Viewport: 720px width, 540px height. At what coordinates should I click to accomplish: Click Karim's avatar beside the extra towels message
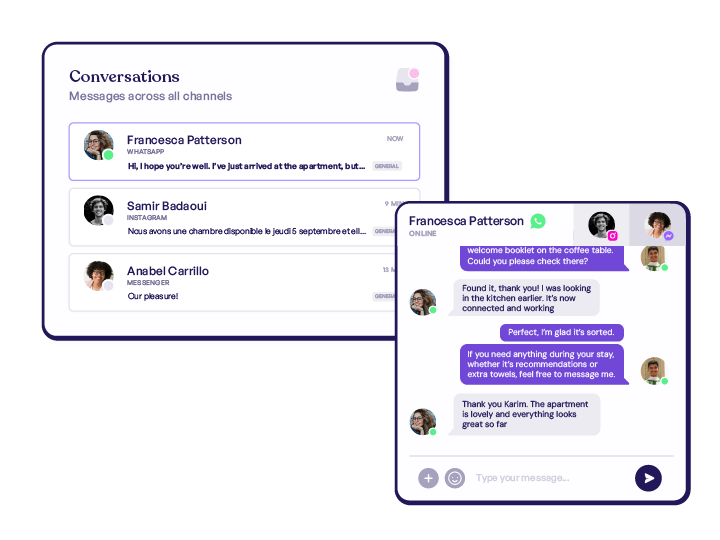pos(653,370)
